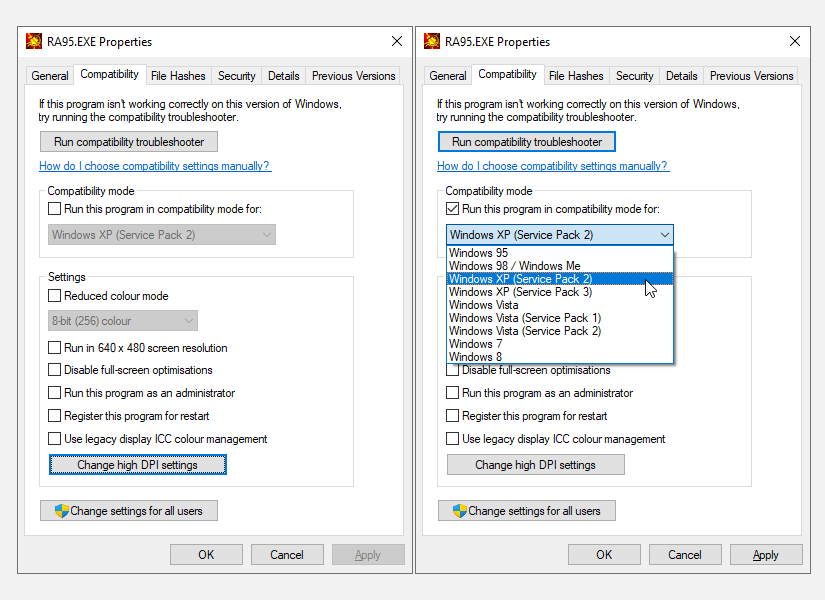Enable Run this program as an administrator
The height and width of the screenshot is (600, 825).
point(55,392)
